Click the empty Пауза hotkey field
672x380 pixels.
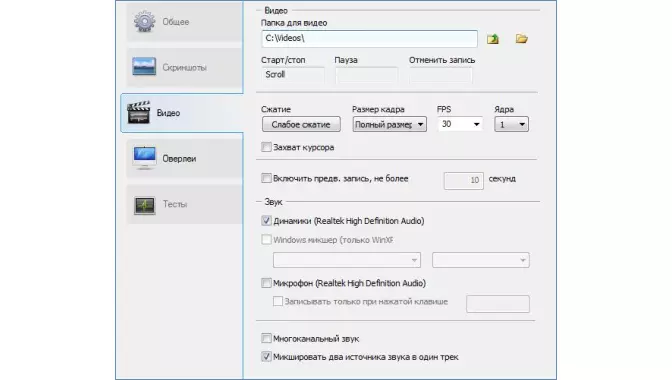(x=366, y=75)
